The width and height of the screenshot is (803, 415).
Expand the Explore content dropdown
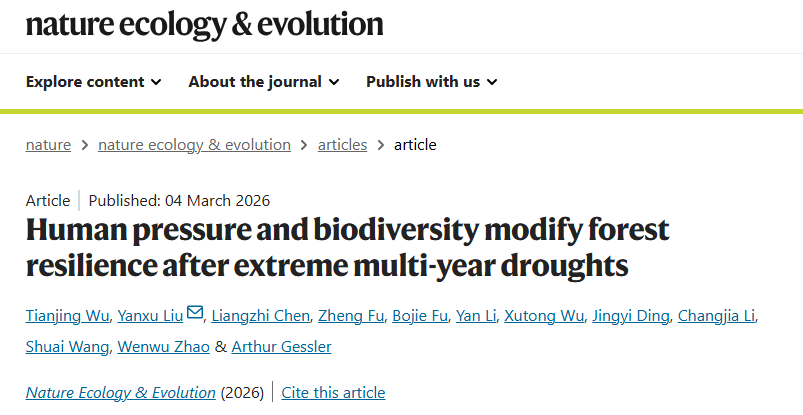[x=94, y=82]
